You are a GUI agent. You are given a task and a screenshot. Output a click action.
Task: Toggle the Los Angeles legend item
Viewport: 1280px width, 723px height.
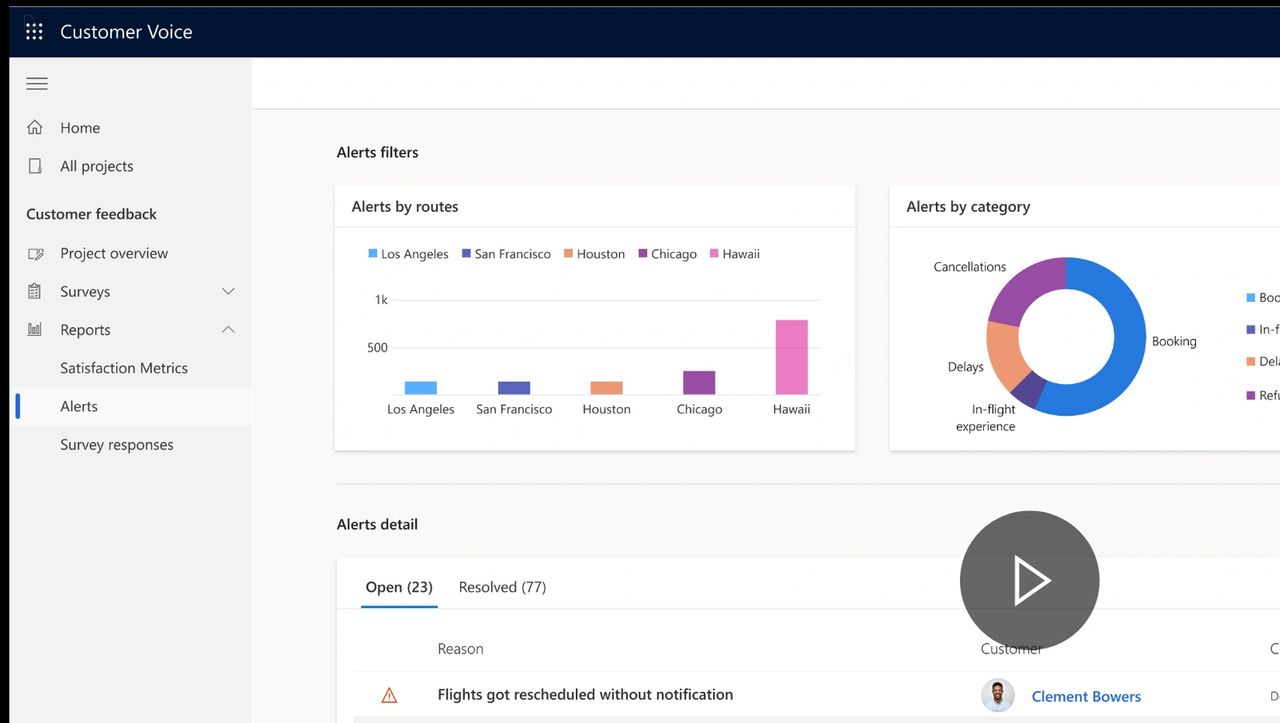(x=407, y=254)
